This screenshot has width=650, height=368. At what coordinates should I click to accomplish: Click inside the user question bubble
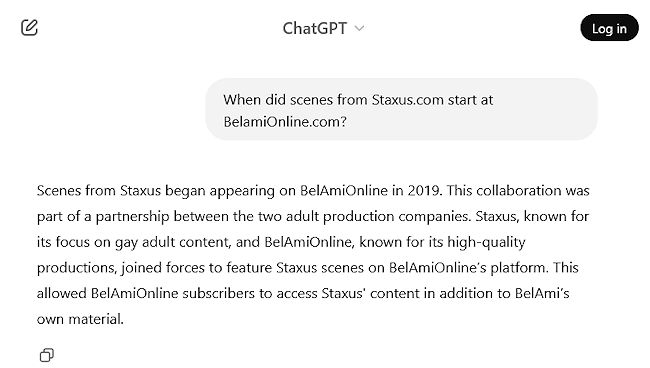(401, 109)
